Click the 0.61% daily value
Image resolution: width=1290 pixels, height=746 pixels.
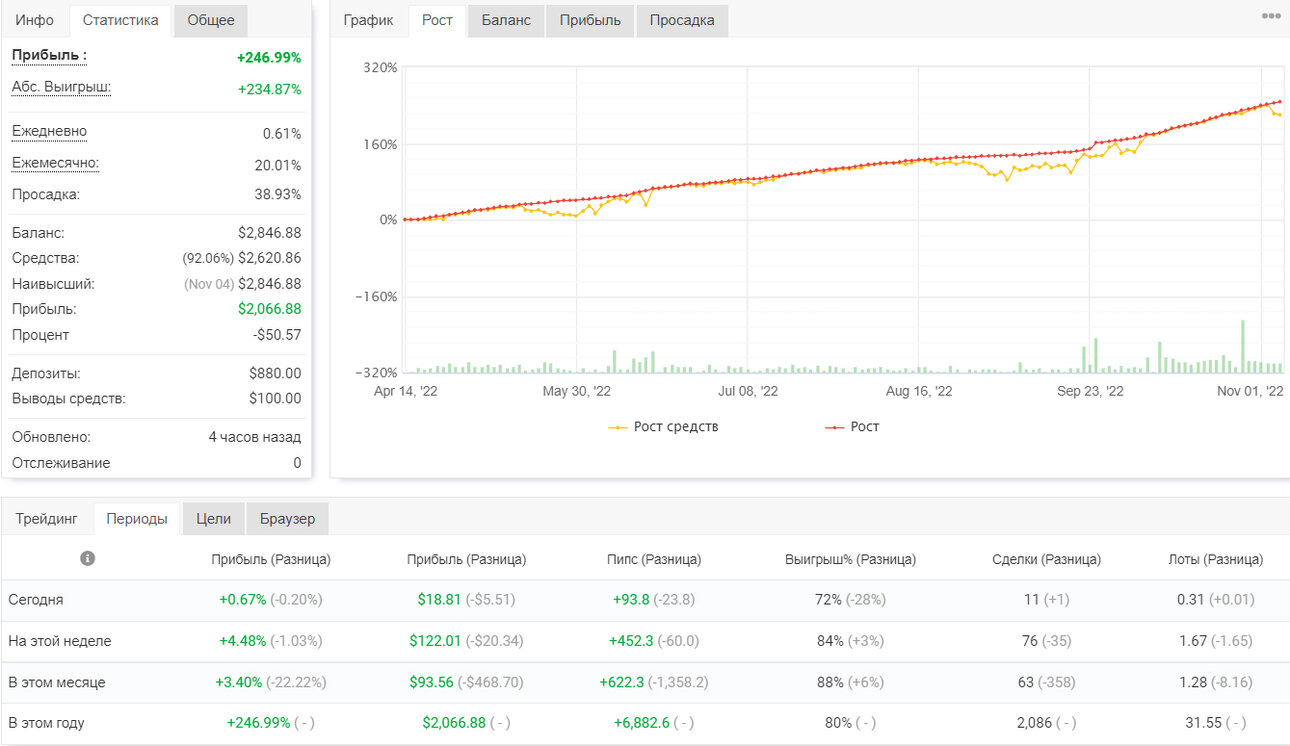(x=282, y=134)
